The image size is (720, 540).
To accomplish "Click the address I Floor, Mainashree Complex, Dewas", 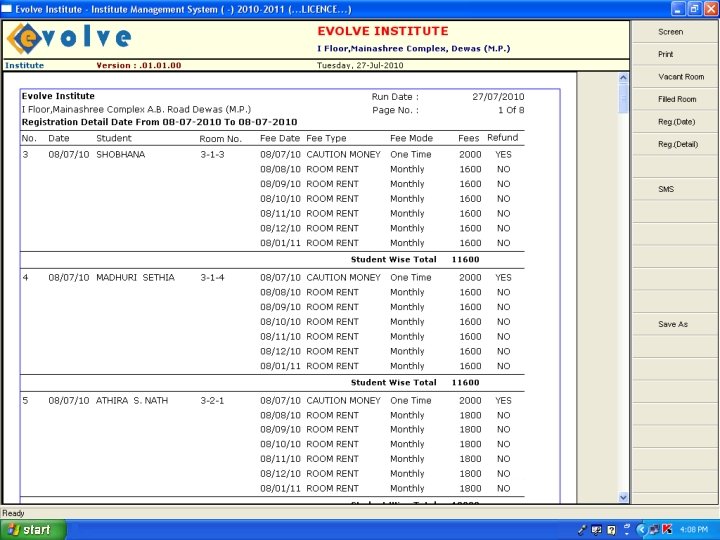I will point(414,49).
